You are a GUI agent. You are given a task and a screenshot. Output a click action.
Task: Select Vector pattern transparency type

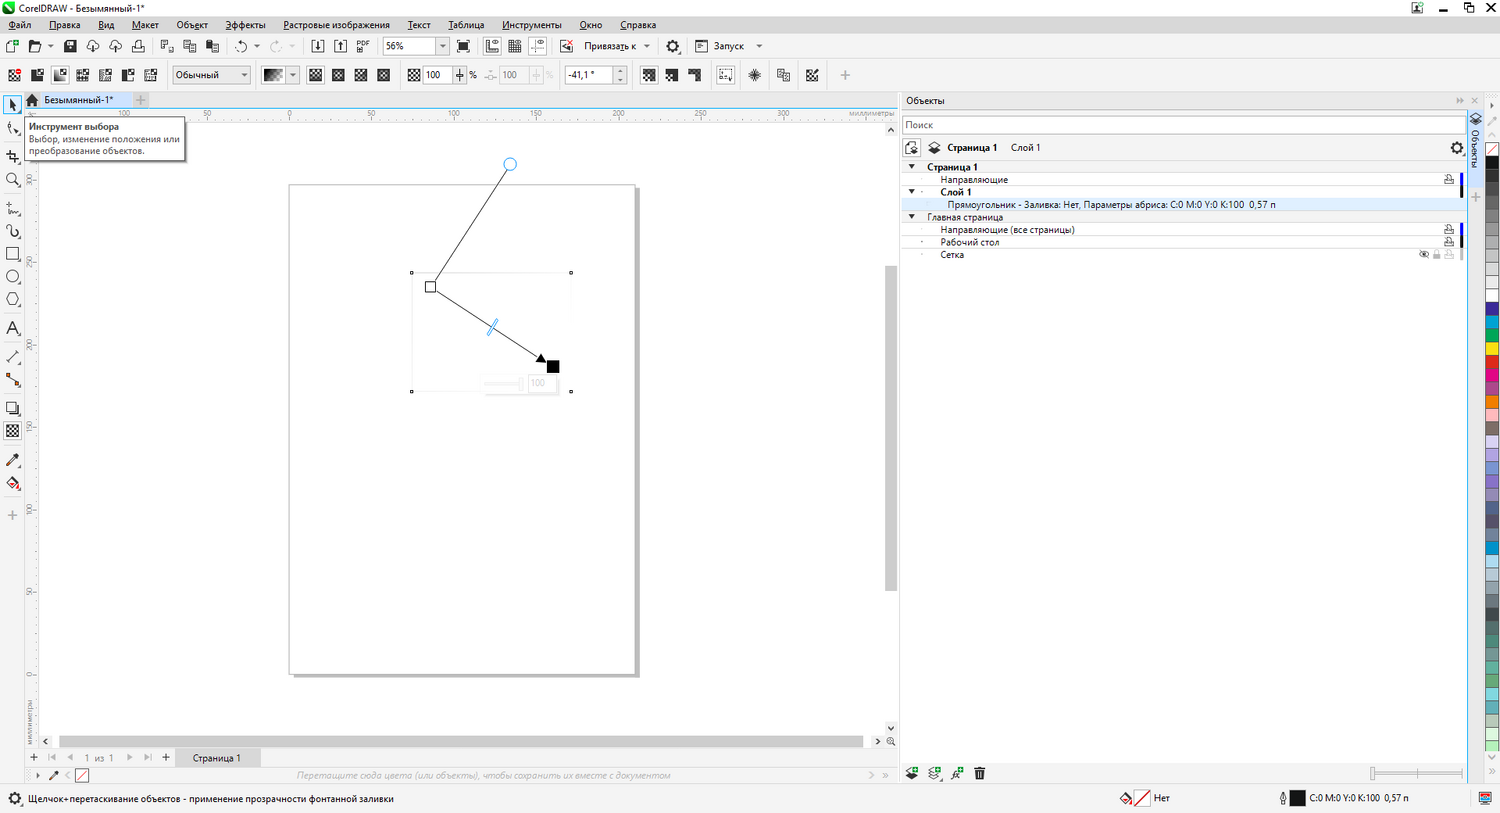[83, 75]
